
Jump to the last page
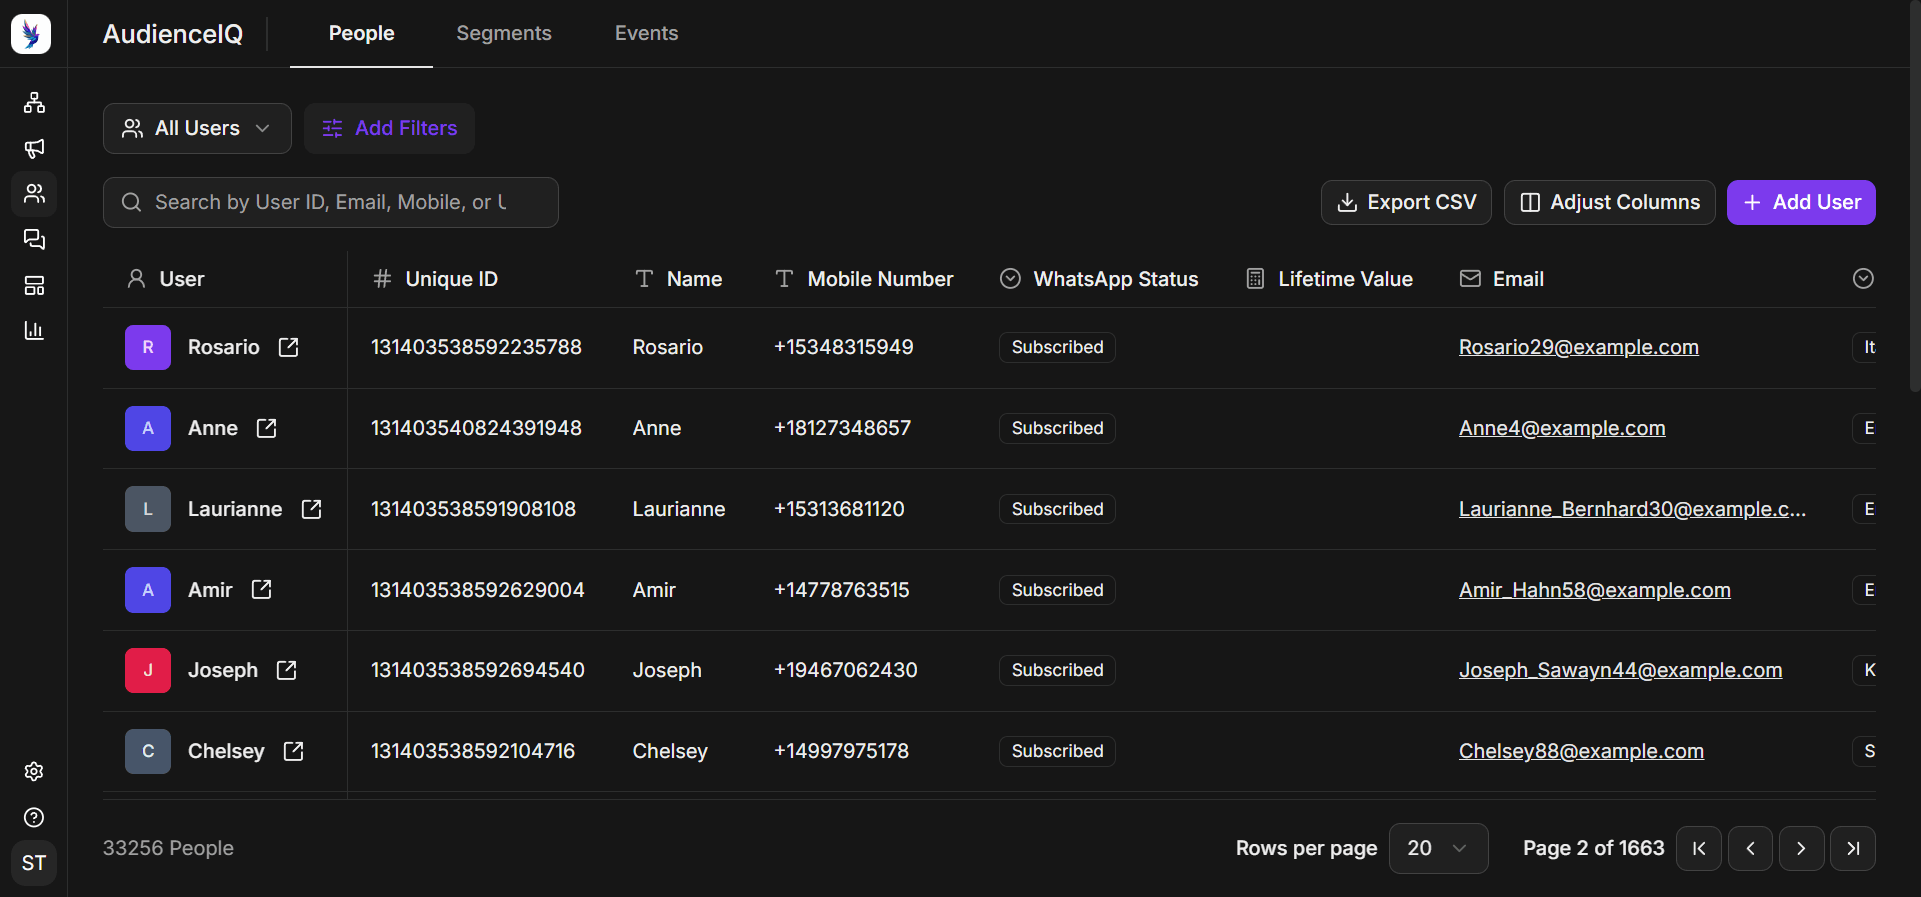coord(1853,848)
